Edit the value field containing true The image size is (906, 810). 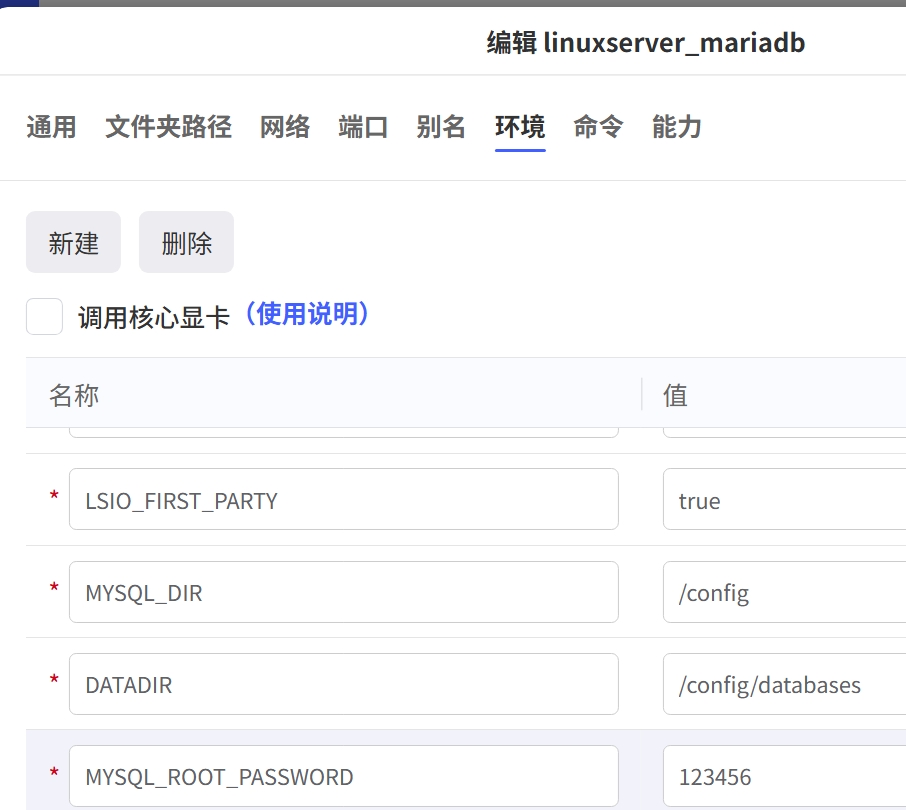tap(783, 500)
